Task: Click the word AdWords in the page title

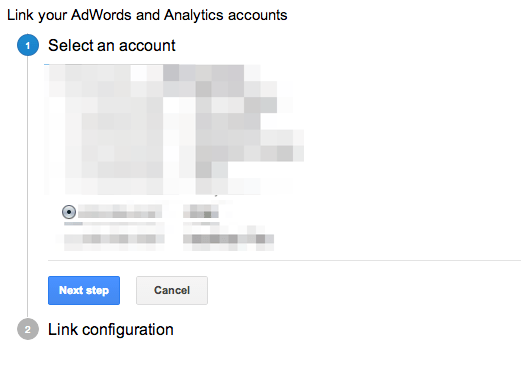Action: point(101,15)
